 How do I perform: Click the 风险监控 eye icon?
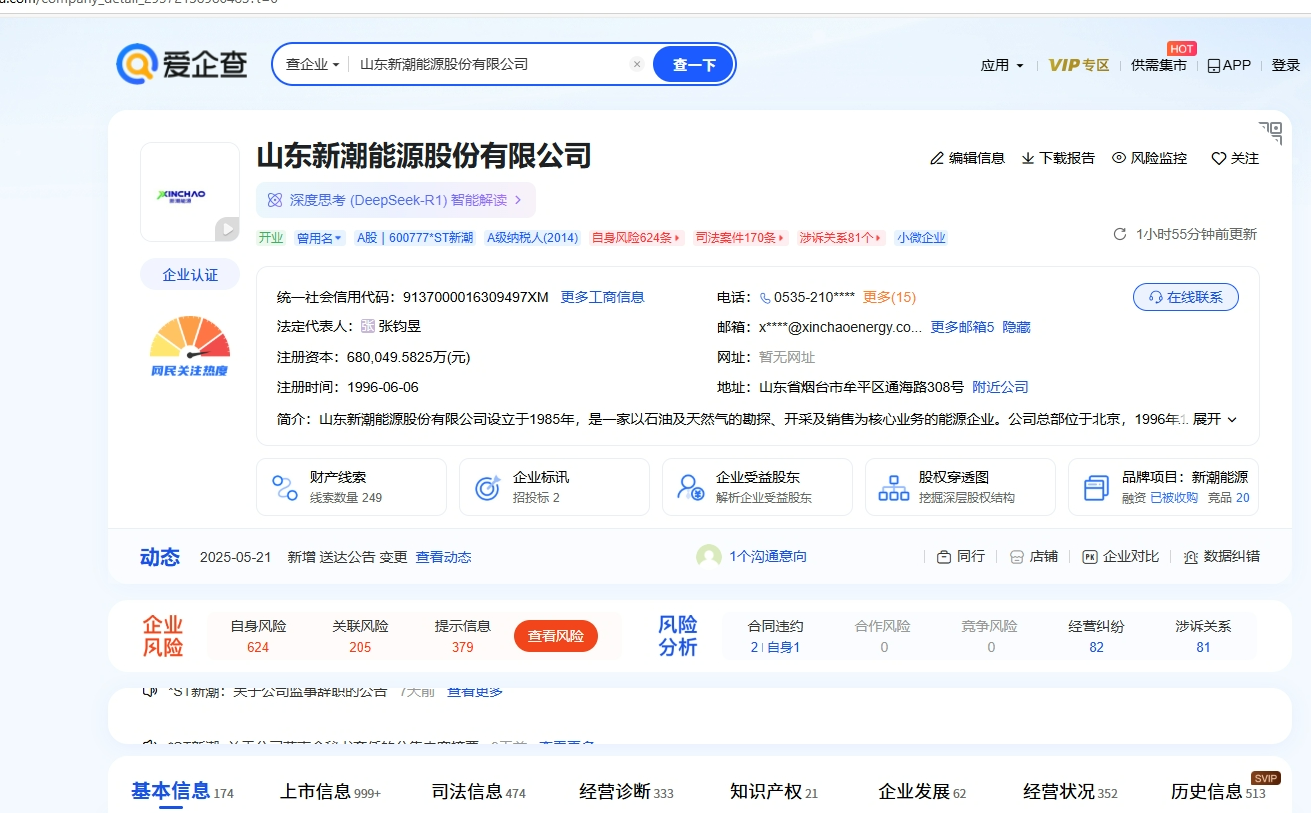coord(1119,158)
